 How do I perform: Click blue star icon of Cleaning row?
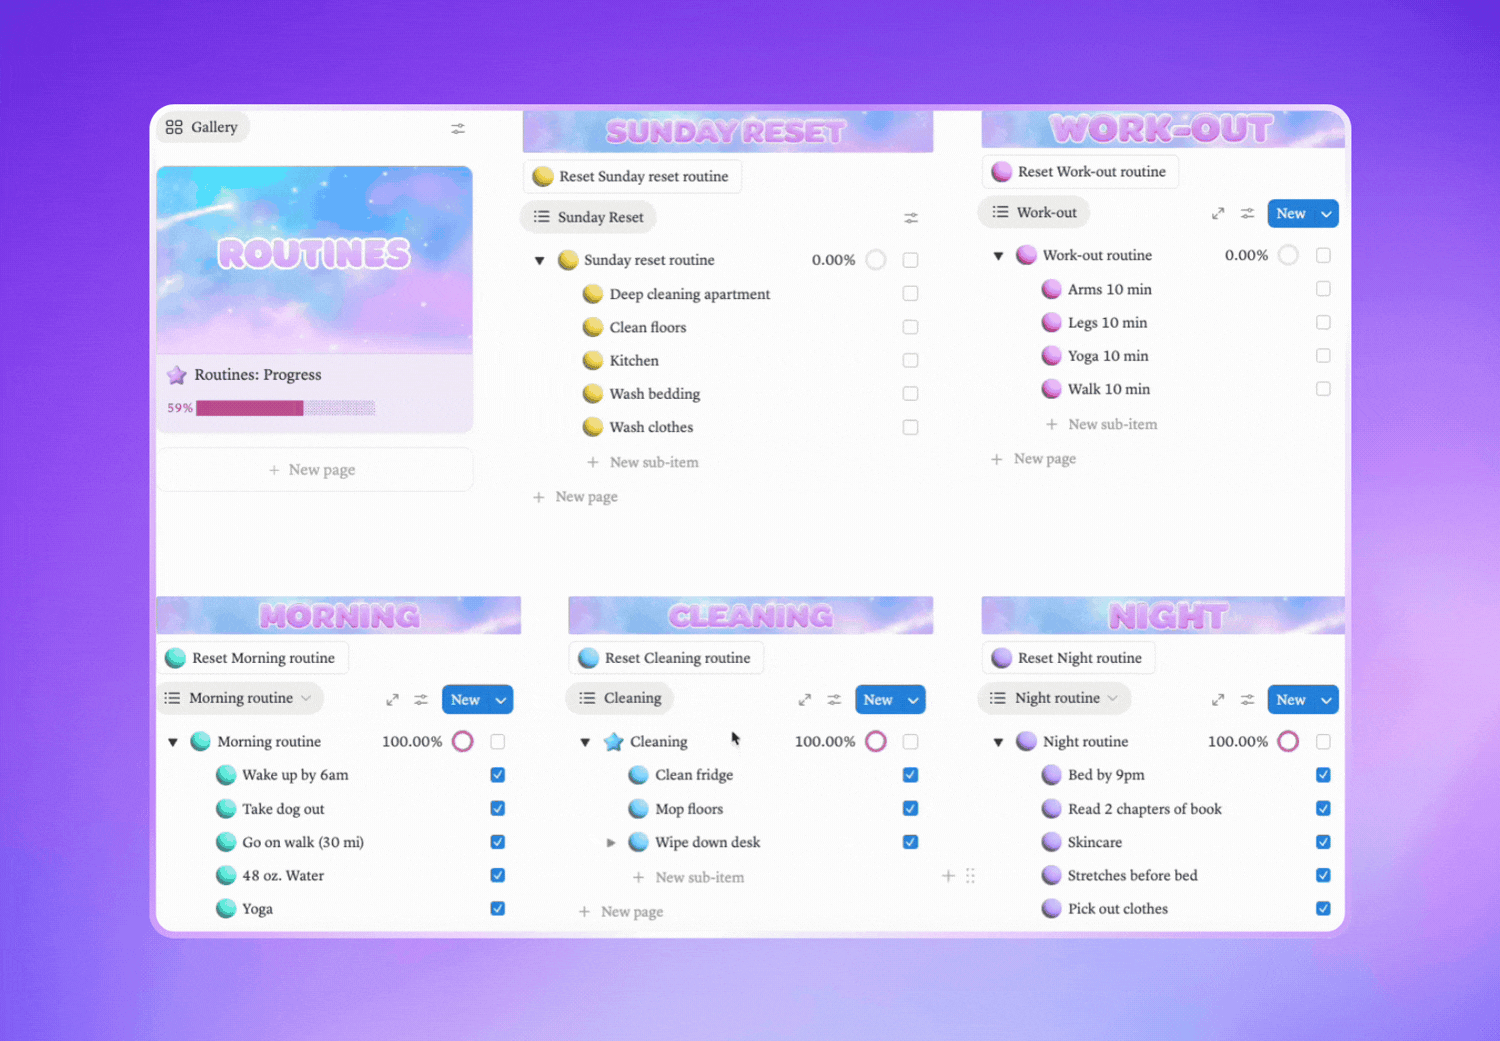(x=614, y=742)
